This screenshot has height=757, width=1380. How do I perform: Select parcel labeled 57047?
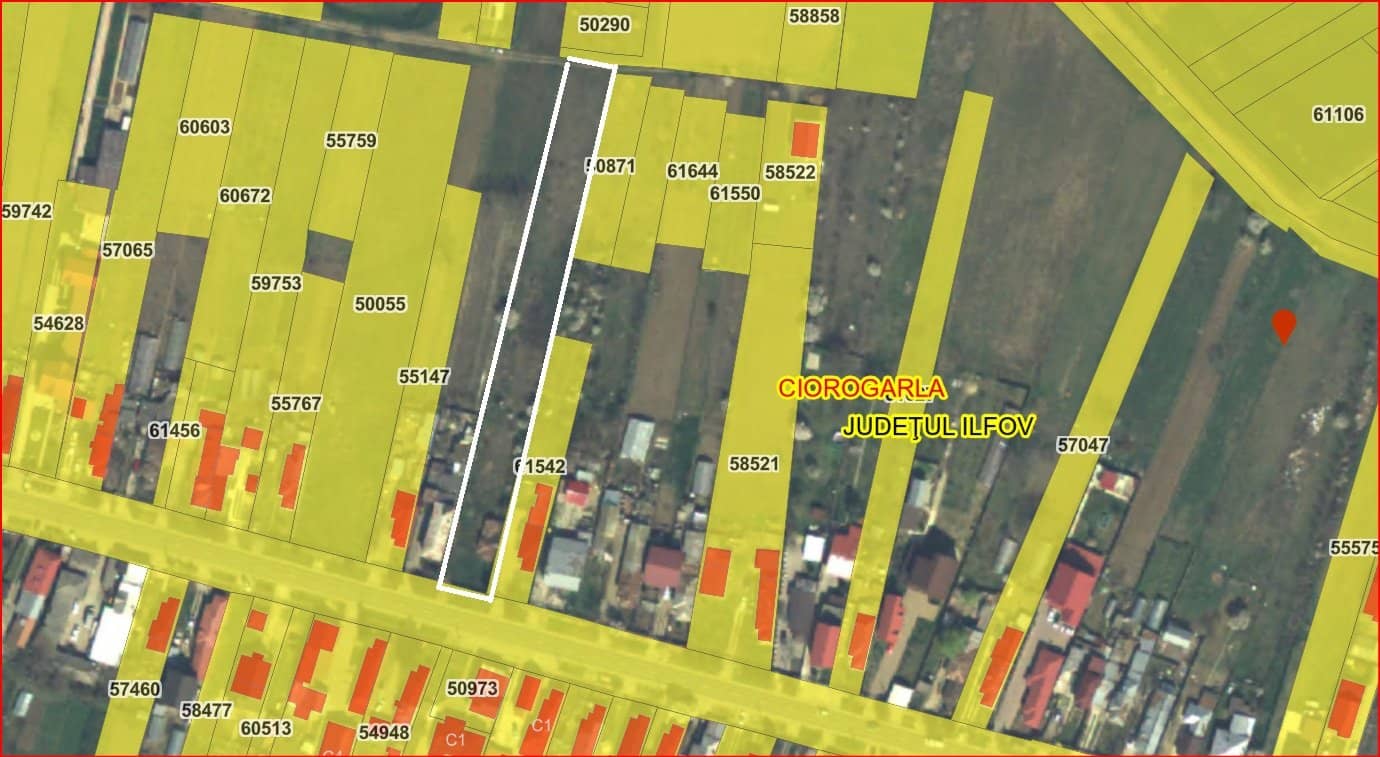(1083, 444)
